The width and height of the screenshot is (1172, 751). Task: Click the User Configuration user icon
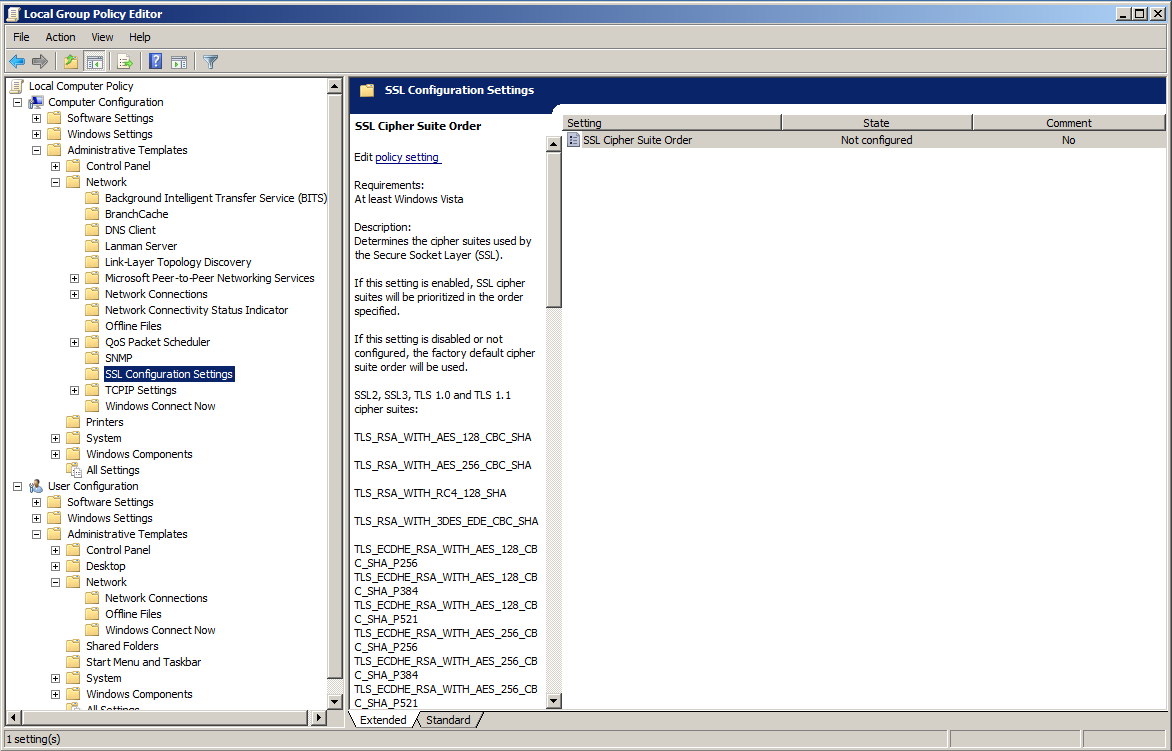36,486
